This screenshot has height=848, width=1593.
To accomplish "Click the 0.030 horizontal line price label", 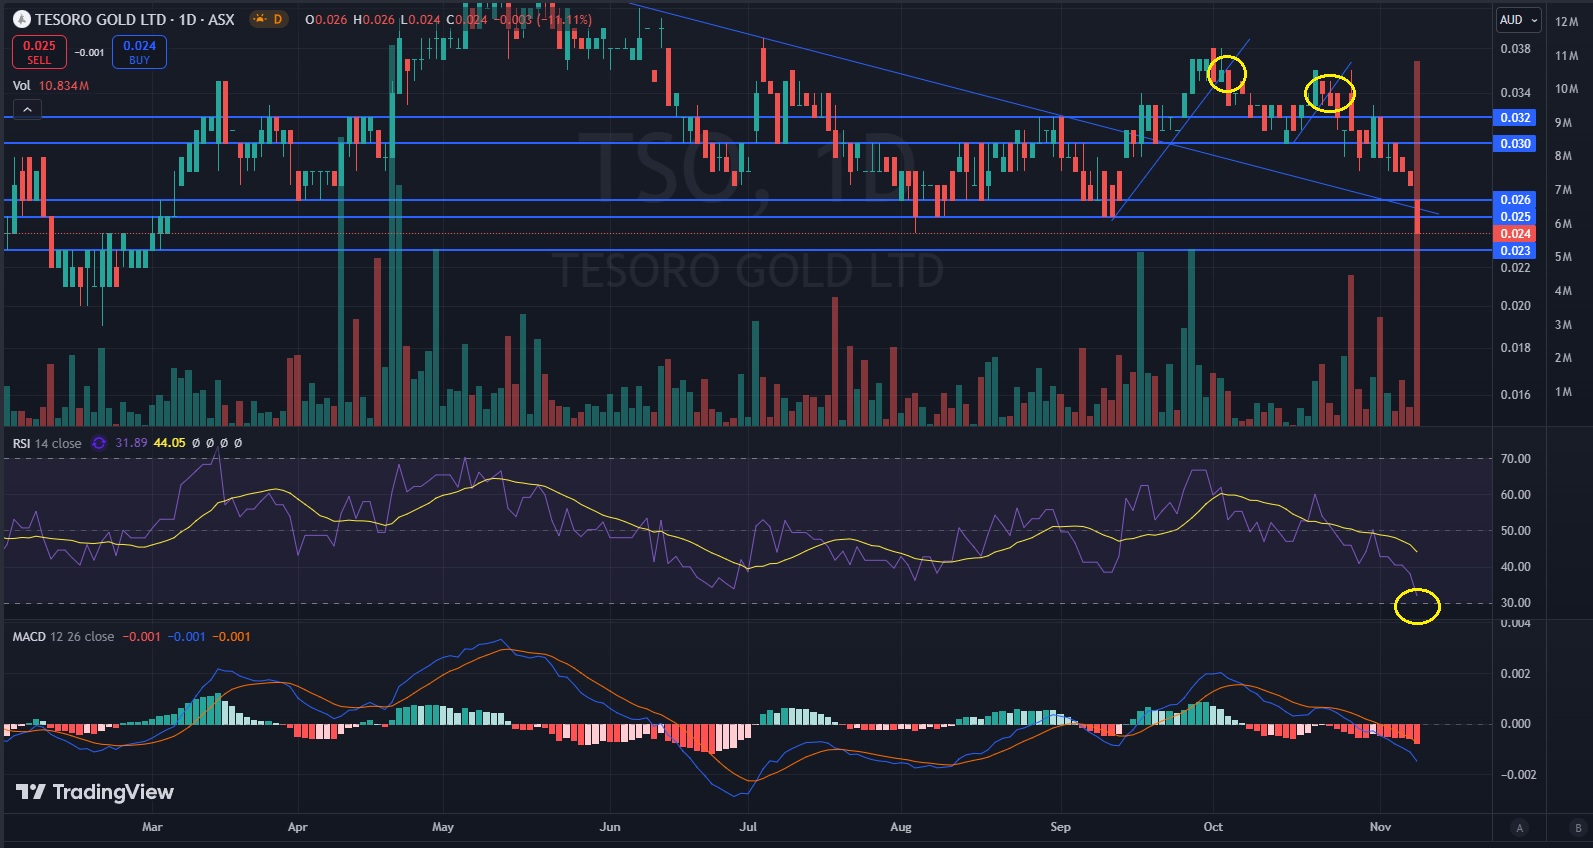I will click(x=1515, y=143).
